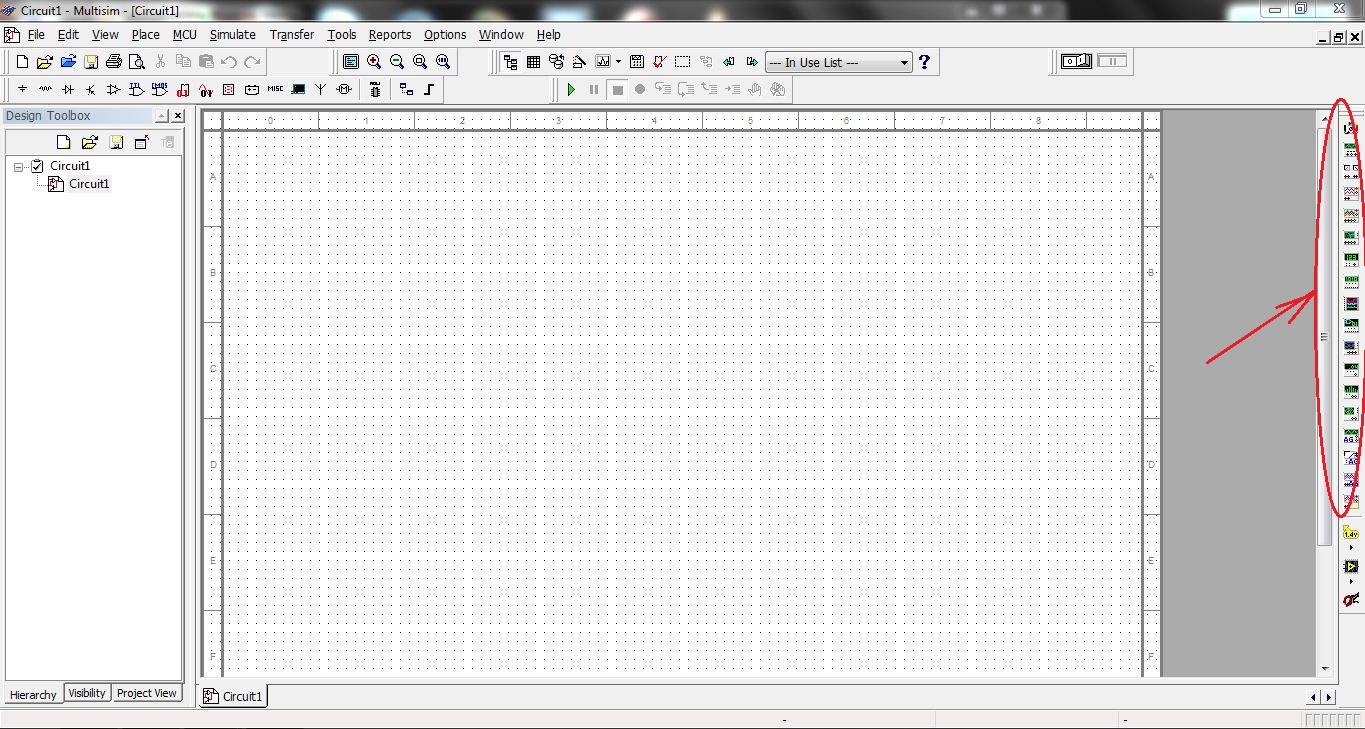Flip the simulation on/off switch
Screen dimensions: 1365x729
(1077, 61)
